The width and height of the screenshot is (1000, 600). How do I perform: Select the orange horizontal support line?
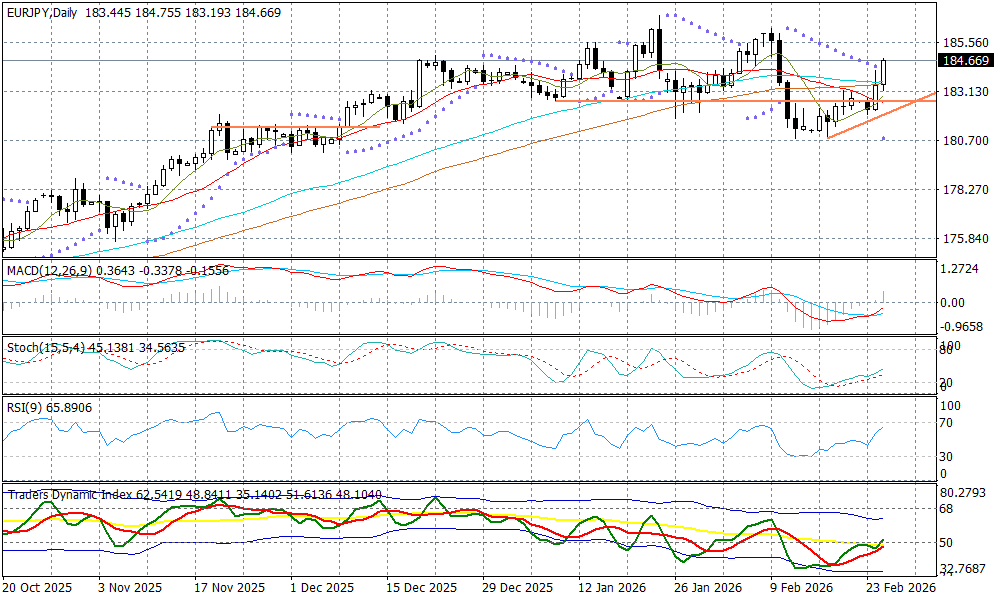click(700, 100)
